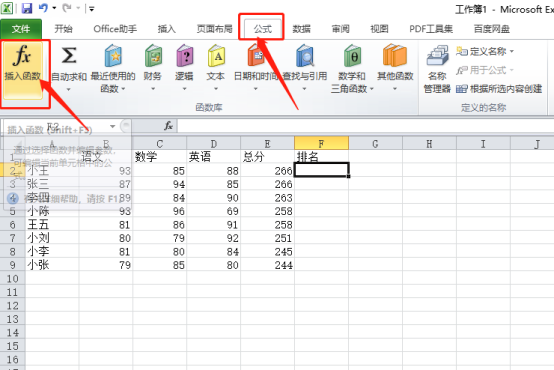Click the cell with name 小陈
Image resolution: width=554 pixels, height=370 pixels.
coord(52,211)
